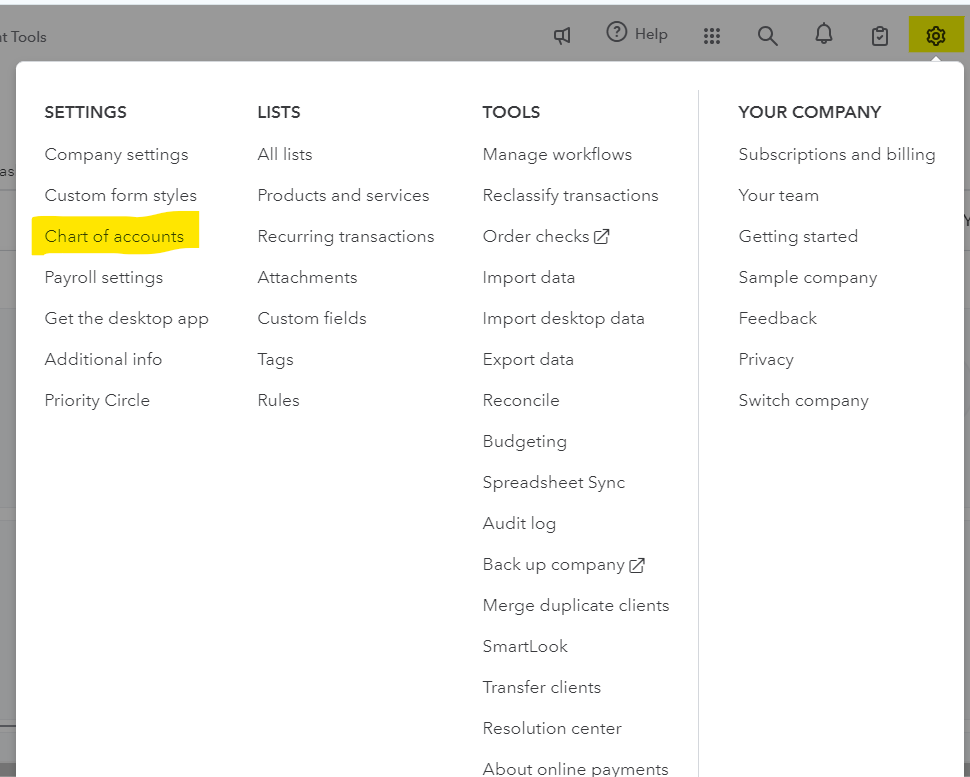Viewport: 970px width, 777px height.
Task: Open the Audit log
Action: click(x=519, y=524)
